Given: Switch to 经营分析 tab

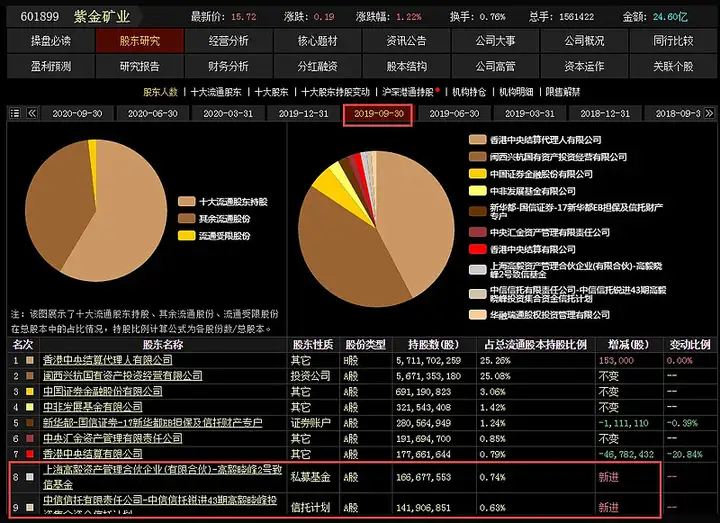Looking at the screenshot, I should pos(228,41).
